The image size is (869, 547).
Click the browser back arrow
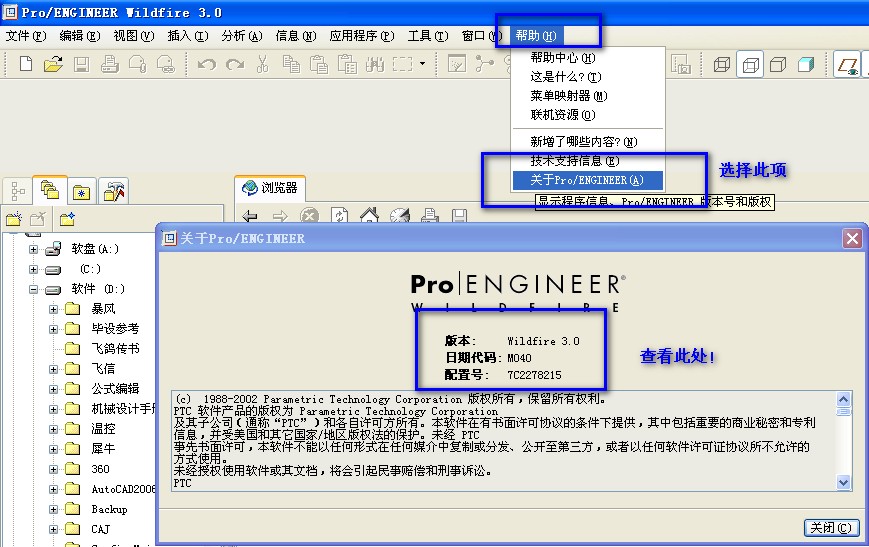(x=250, y=216)
